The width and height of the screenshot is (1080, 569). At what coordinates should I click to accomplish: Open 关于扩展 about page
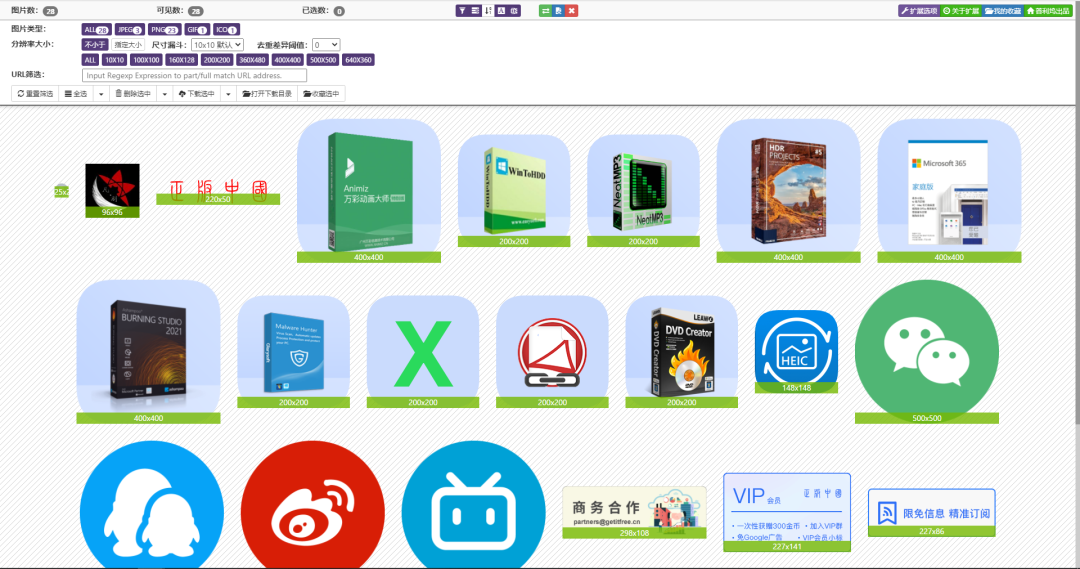(961, 11)
